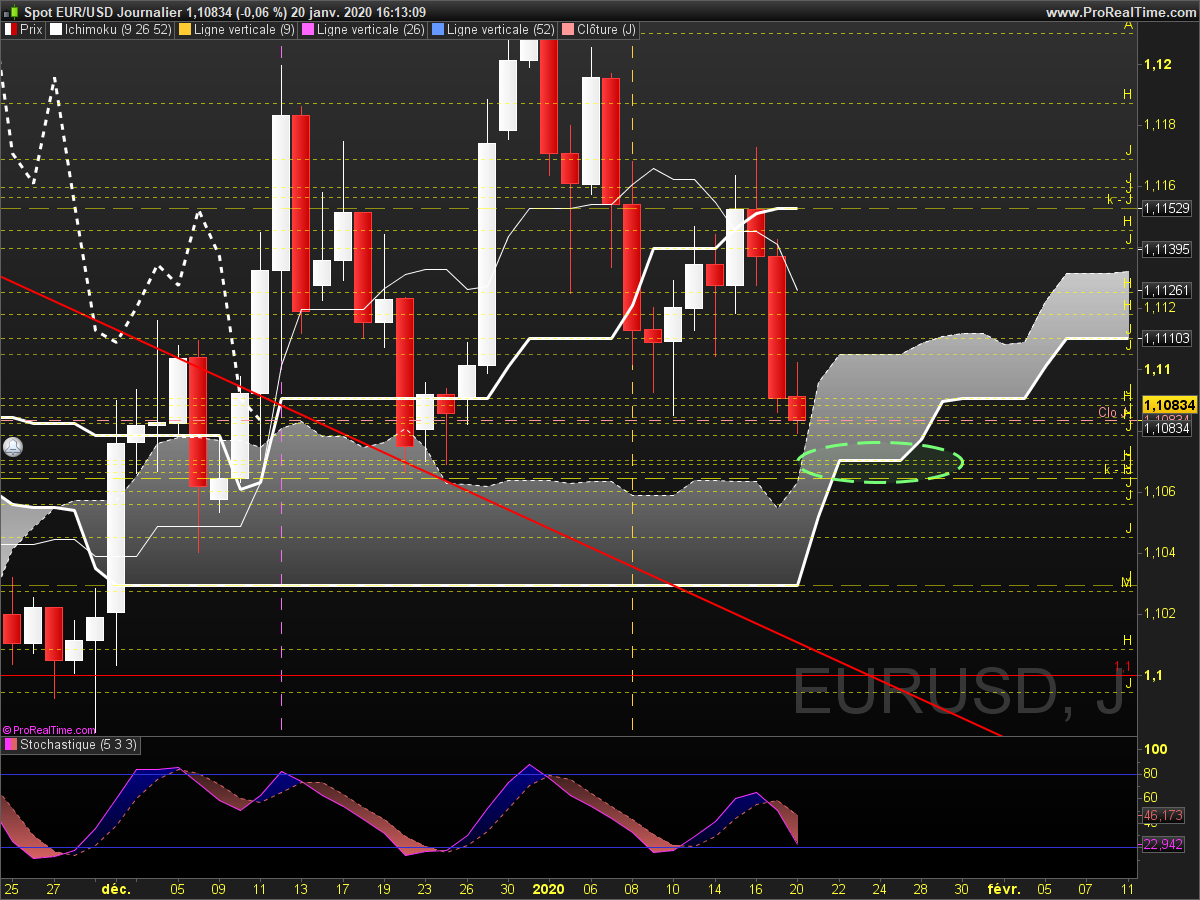Open the Stochastique (5 3 3) indicator label
1200x900 pixels.
[x=78, y=744]
